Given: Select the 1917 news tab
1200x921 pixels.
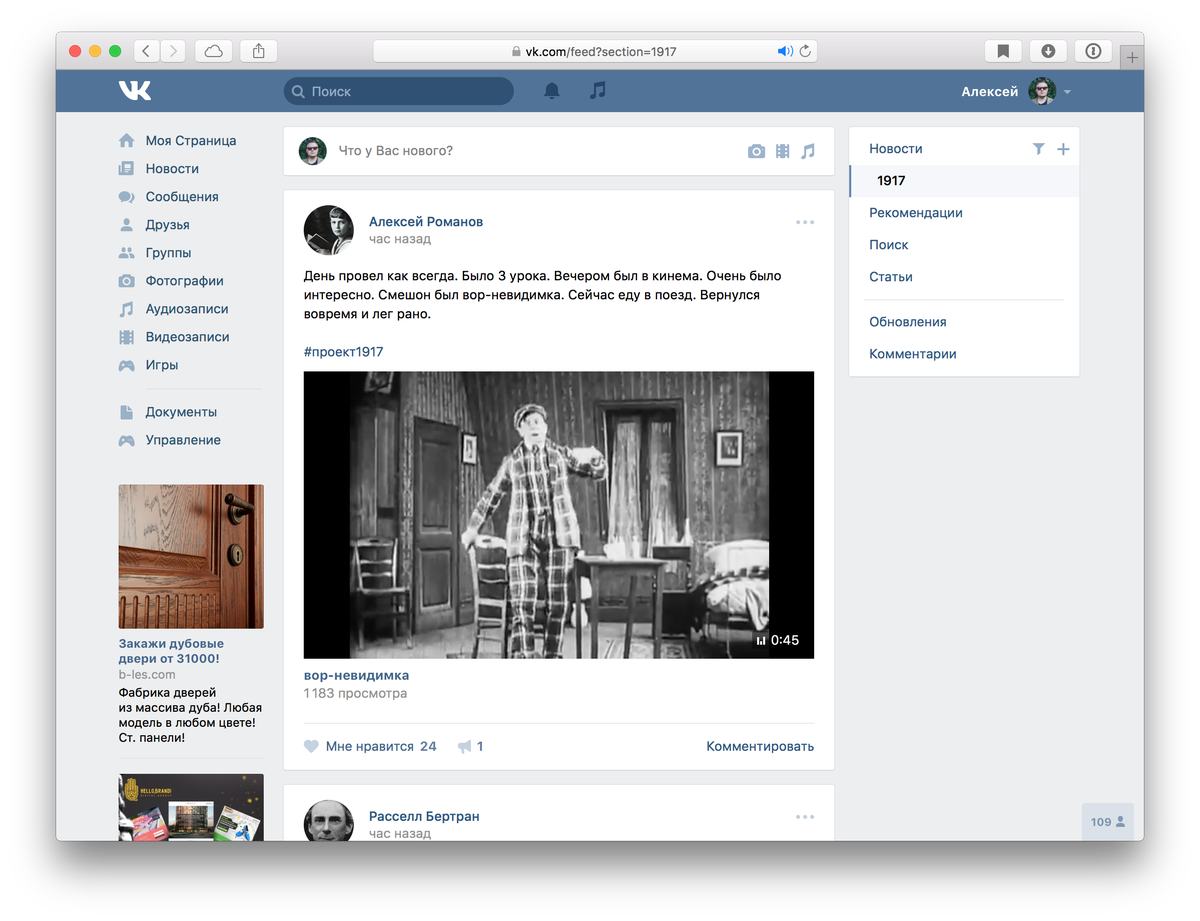Looking at the screenshot, I should tap(964, 181).
